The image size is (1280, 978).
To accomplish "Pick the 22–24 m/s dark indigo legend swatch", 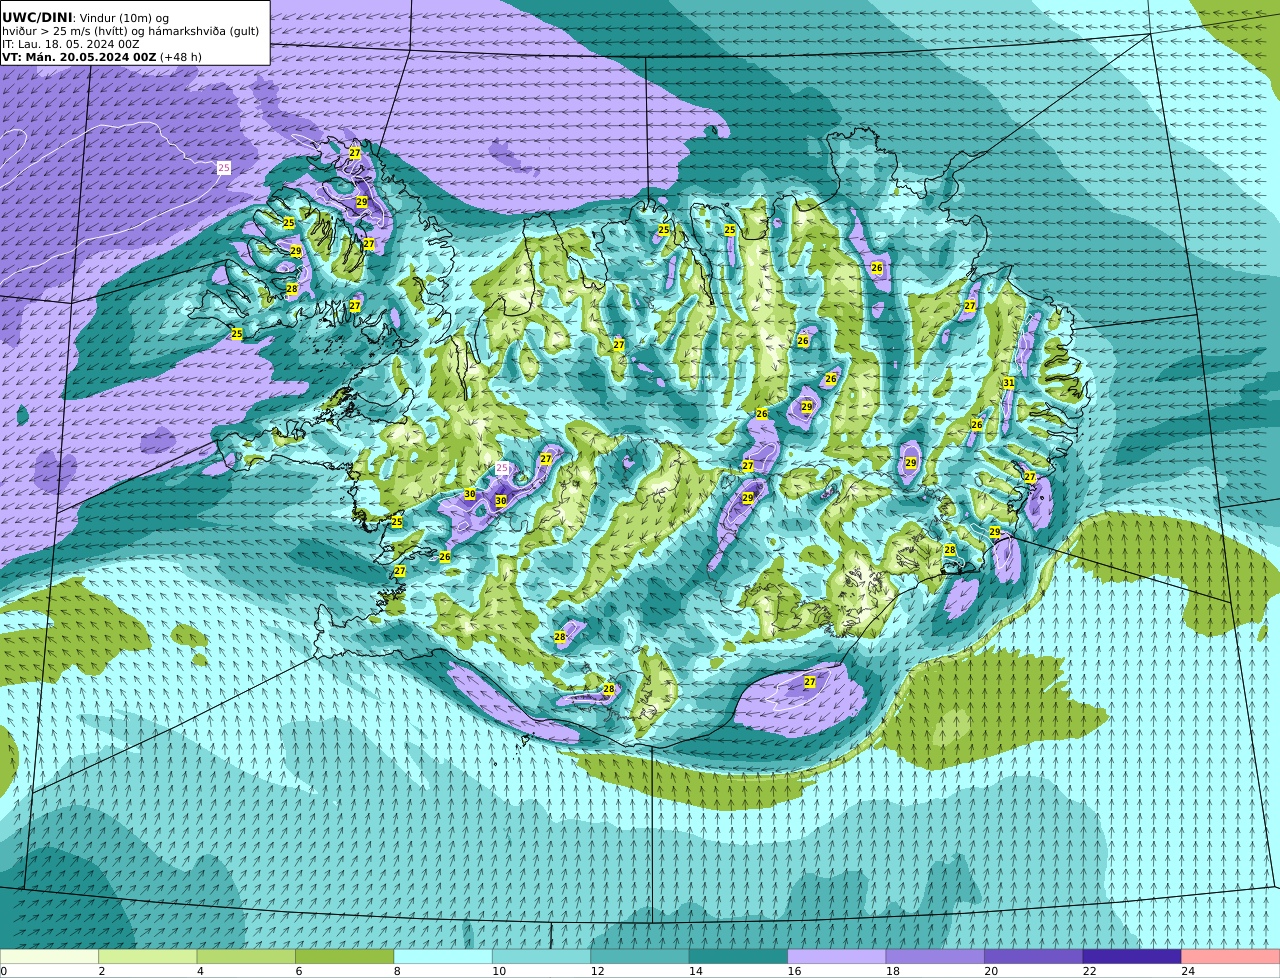I will [x=1132, y=957].
